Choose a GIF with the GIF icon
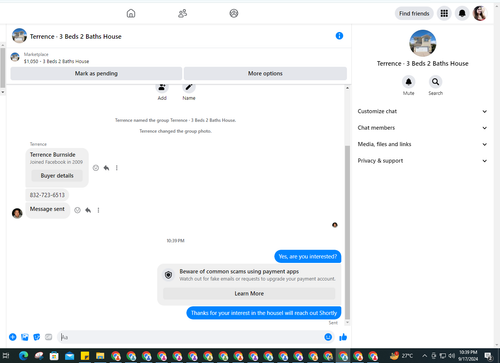Screen dimensions: 500x363 [x=49, y=337]
